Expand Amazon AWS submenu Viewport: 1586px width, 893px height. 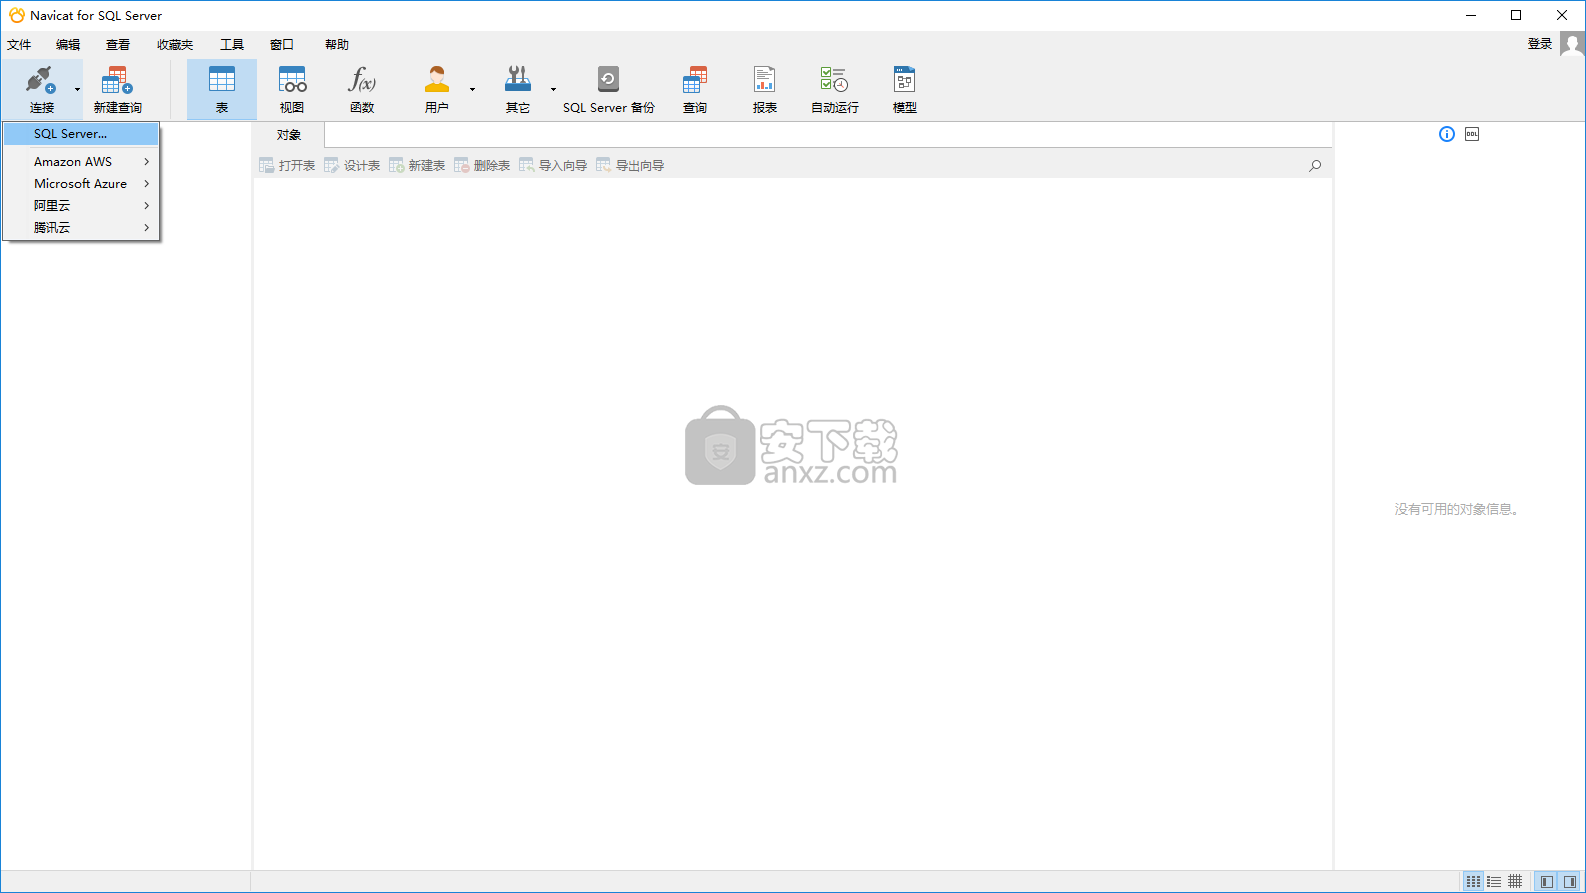coord(81,161)
